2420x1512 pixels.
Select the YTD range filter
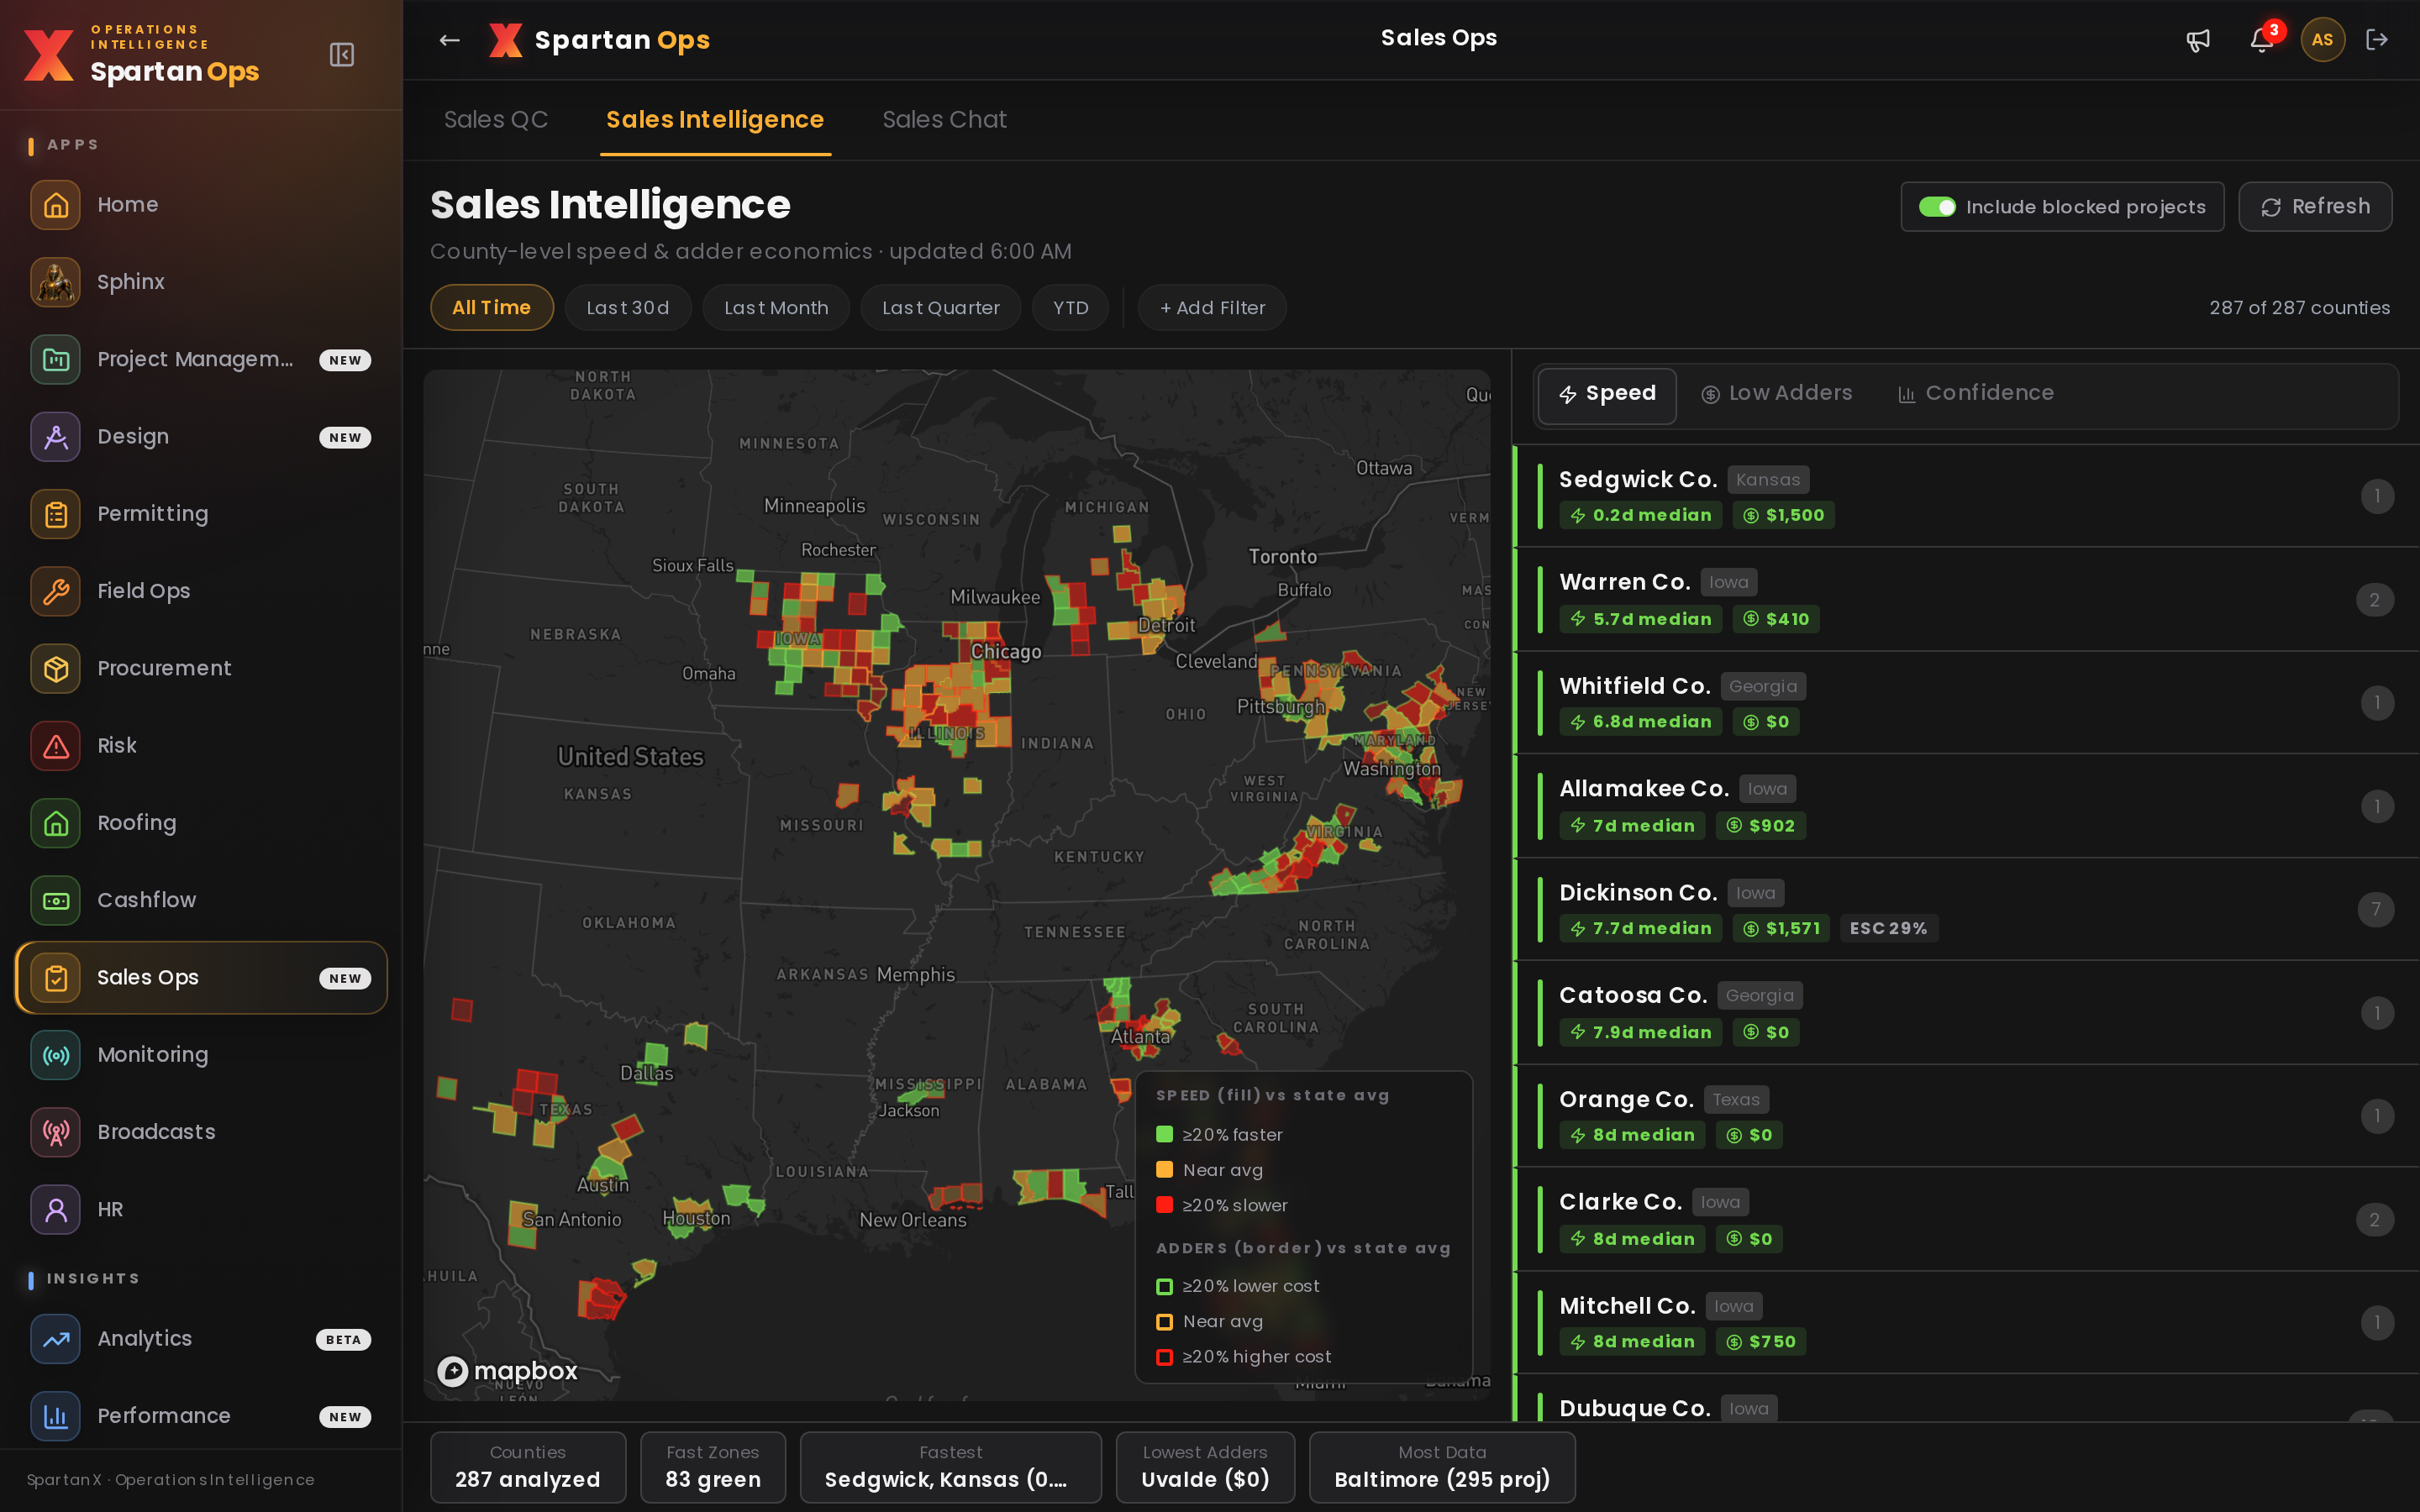(x=1070, y=308)
